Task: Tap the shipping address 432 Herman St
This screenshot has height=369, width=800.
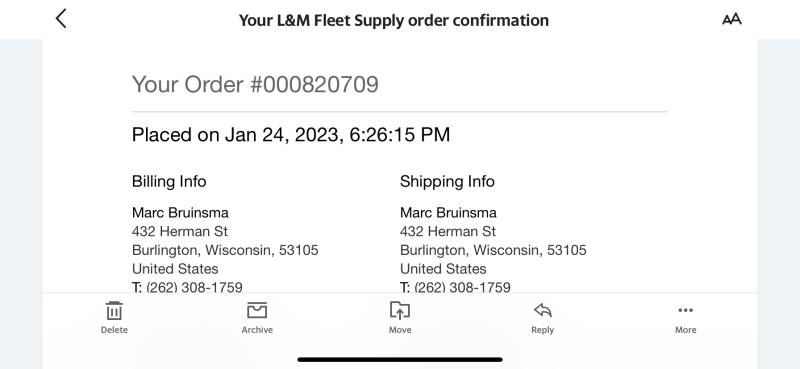Action: pyautogui.click(x=448, y=231)
